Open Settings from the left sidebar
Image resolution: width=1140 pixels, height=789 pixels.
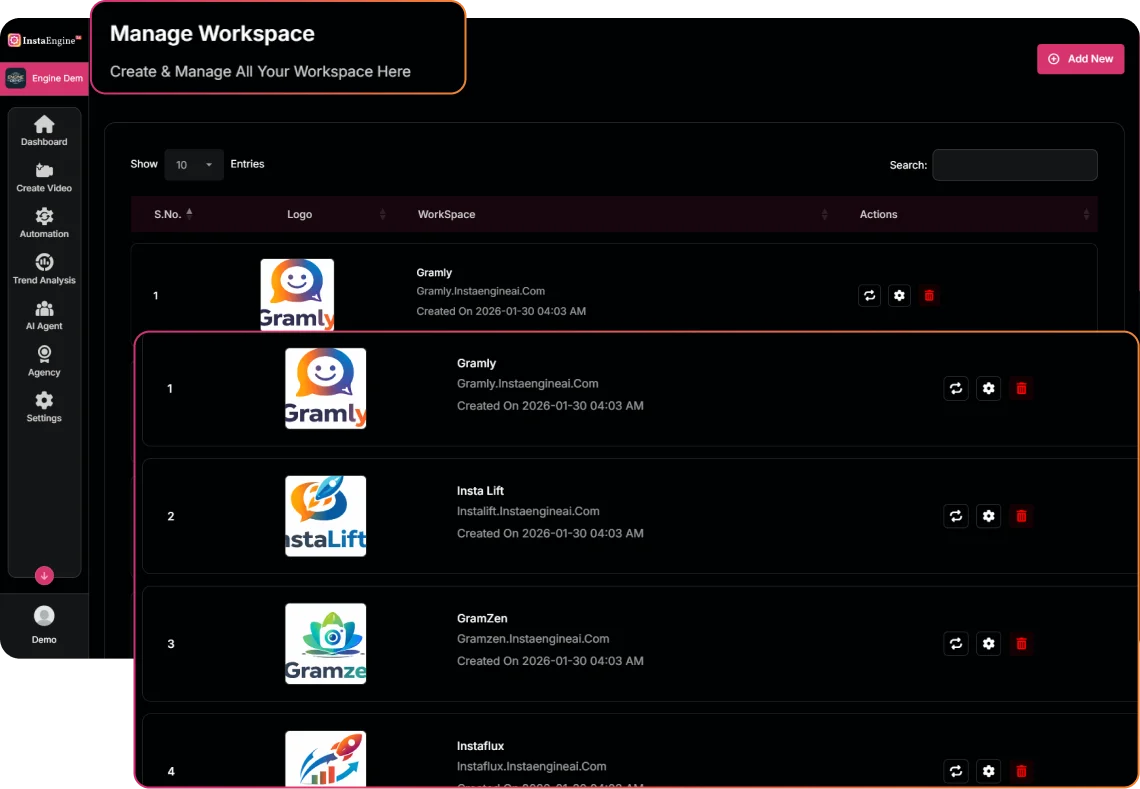pos(44,407)
